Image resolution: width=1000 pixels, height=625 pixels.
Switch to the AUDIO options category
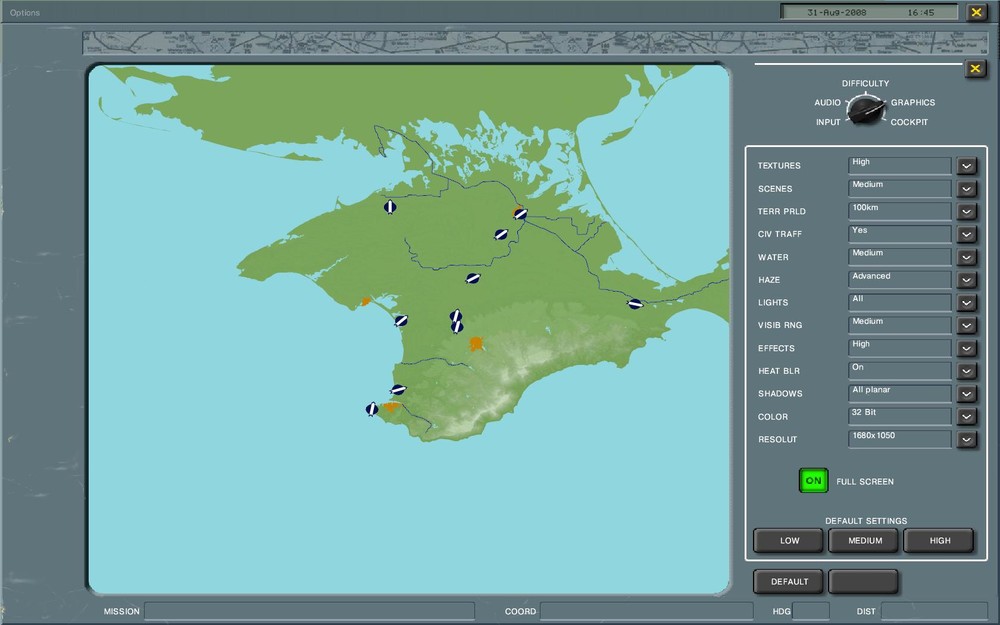click(827, 103)
